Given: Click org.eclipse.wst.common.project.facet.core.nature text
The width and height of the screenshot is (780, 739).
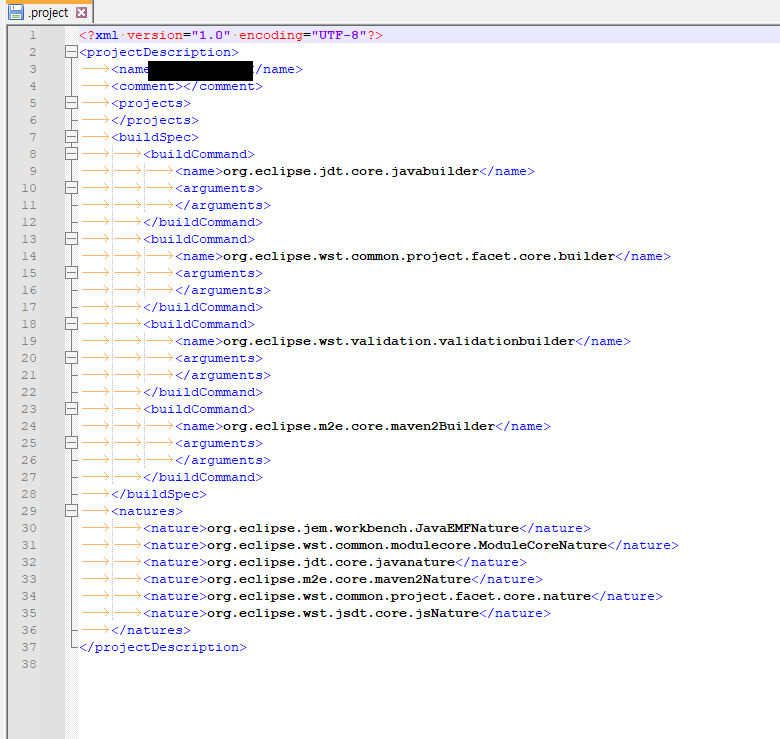Looking at the screenshot, I should point(399,596).
